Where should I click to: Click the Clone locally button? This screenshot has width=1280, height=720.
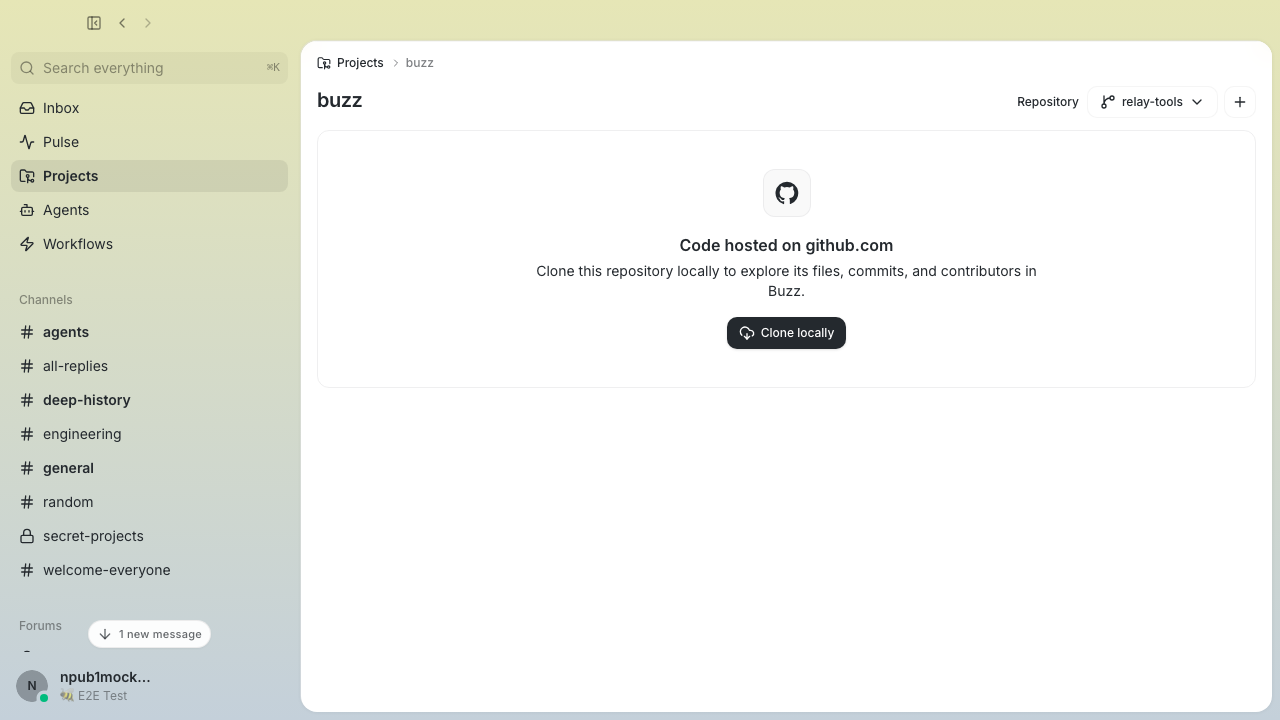(x=786, y=333)
